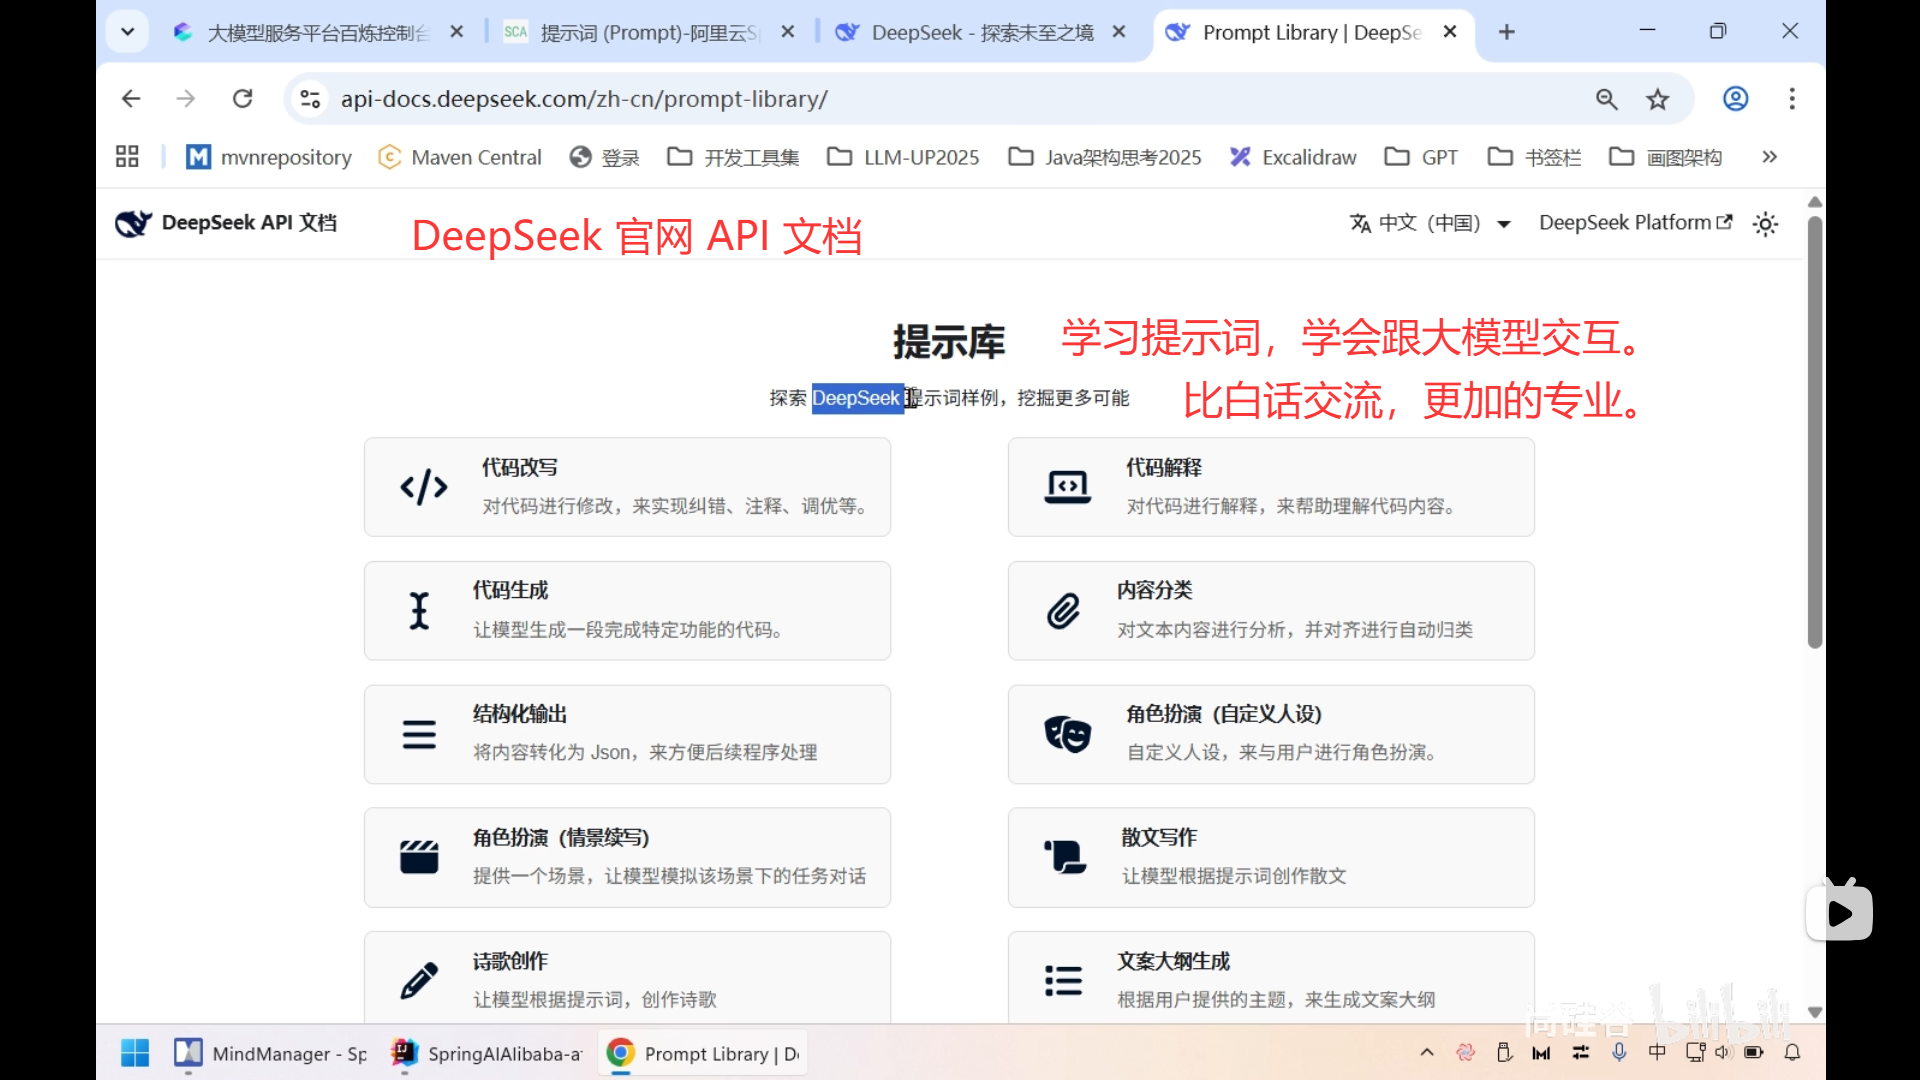Open Chrome's three-dot menu
The height and width of the screenshot is (1080, 1920).
(x=1792, y=99)
